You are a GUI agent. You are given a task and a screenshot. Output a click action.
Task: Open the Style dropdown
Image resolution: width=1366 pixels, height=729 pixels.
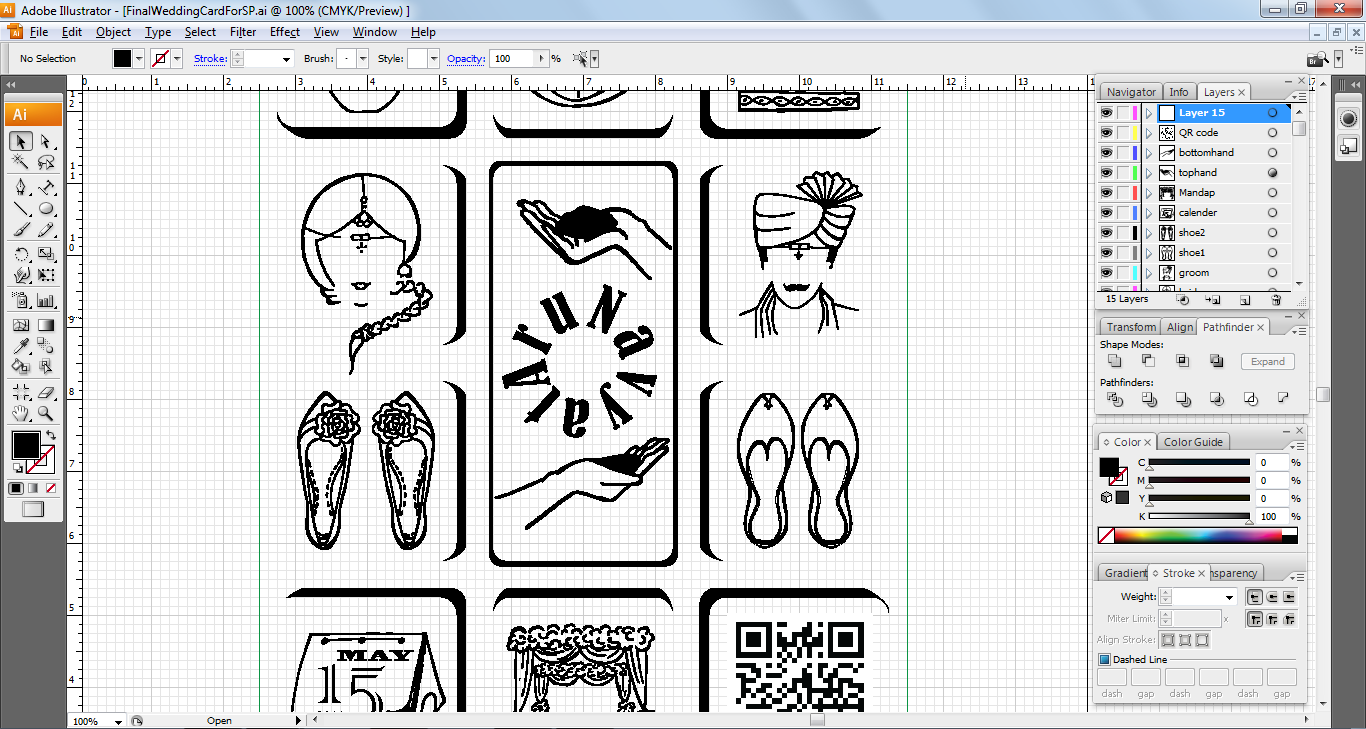coord(434,59)
